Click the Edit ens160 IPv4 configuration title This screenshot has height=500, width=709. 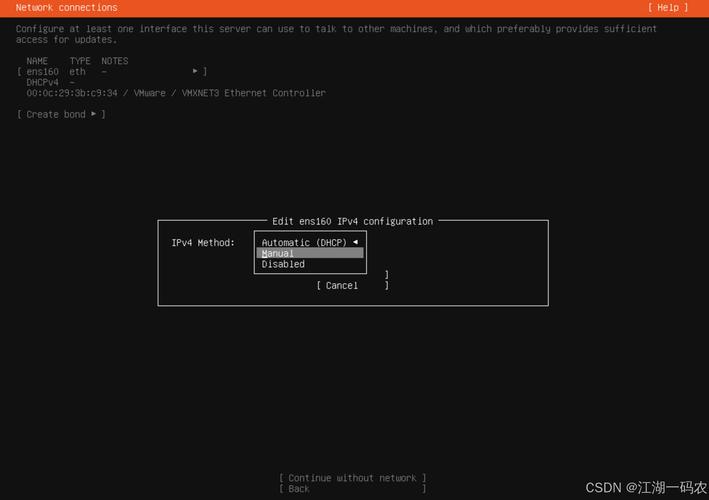(x=352, y=221)
